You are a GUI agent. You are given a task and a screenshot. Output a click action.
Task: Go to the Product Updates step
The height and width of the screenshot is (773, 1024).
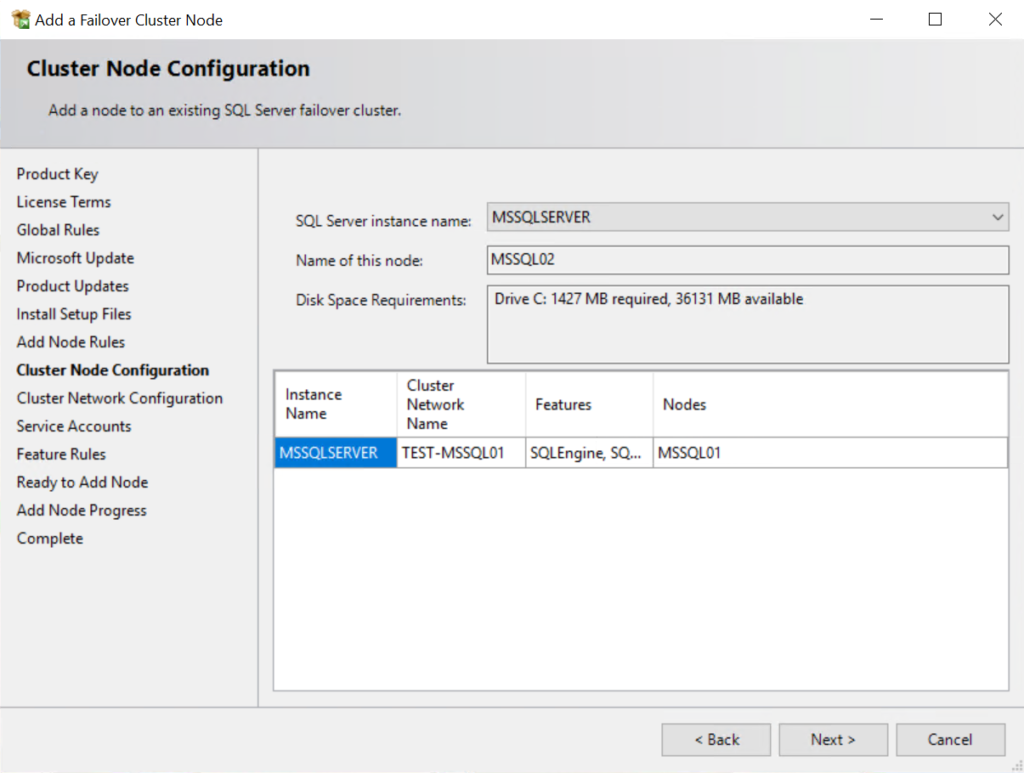pyautogui.click(x=72, y=285)
